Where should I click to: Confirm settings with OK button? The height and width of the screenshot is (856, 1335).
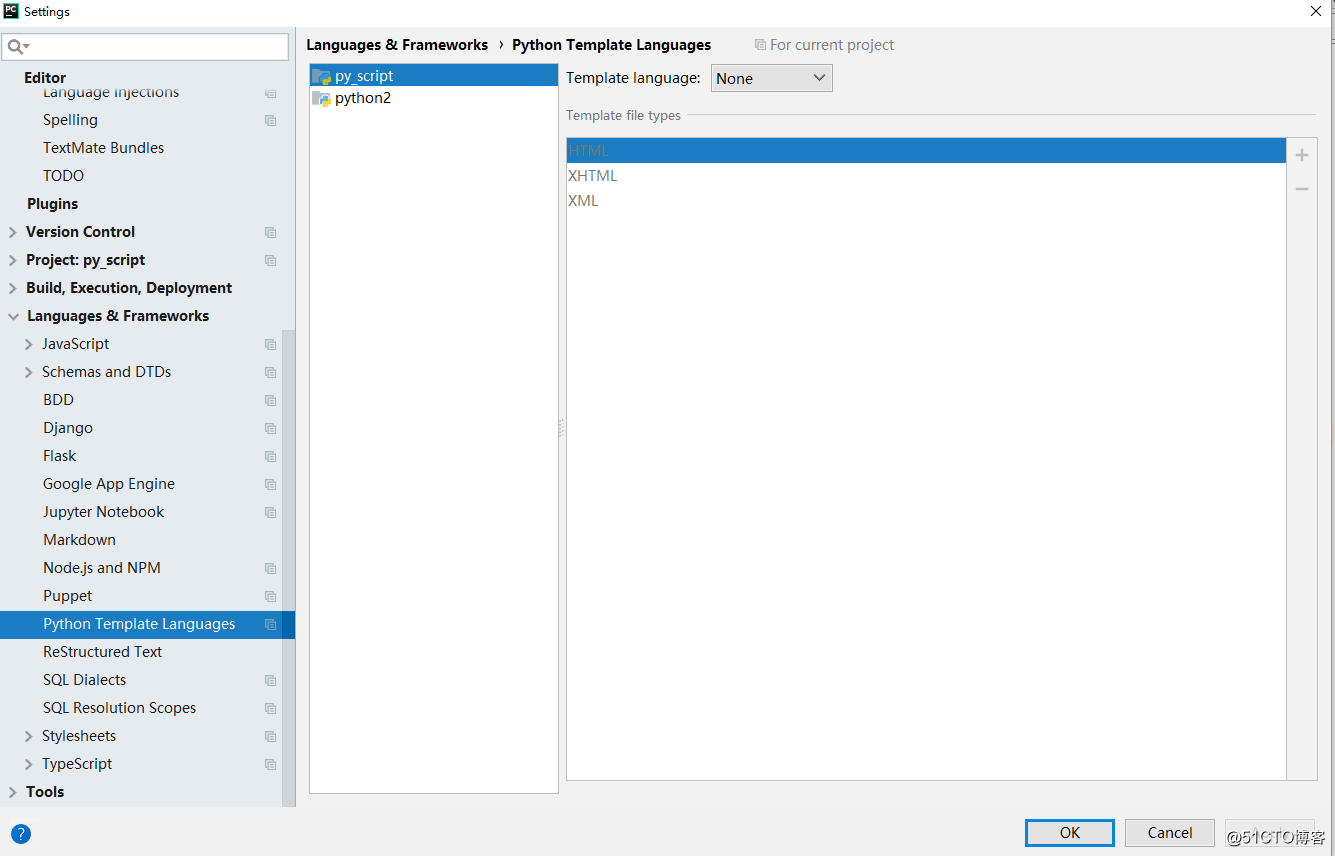(1069, 833)
